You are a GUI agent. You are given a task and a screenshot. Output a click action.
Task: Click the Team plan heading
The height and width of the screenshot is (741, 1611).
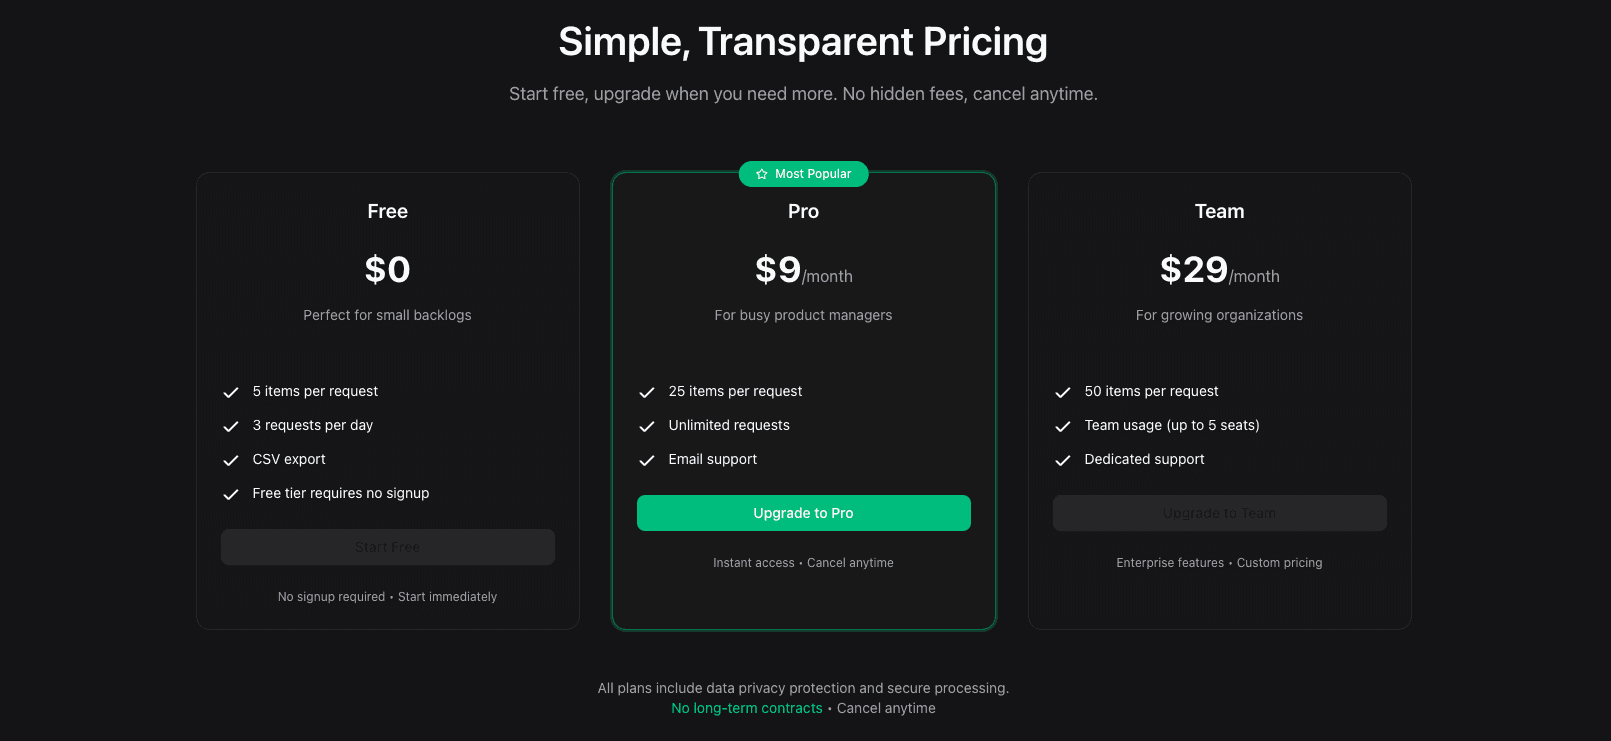point(1219,211)
